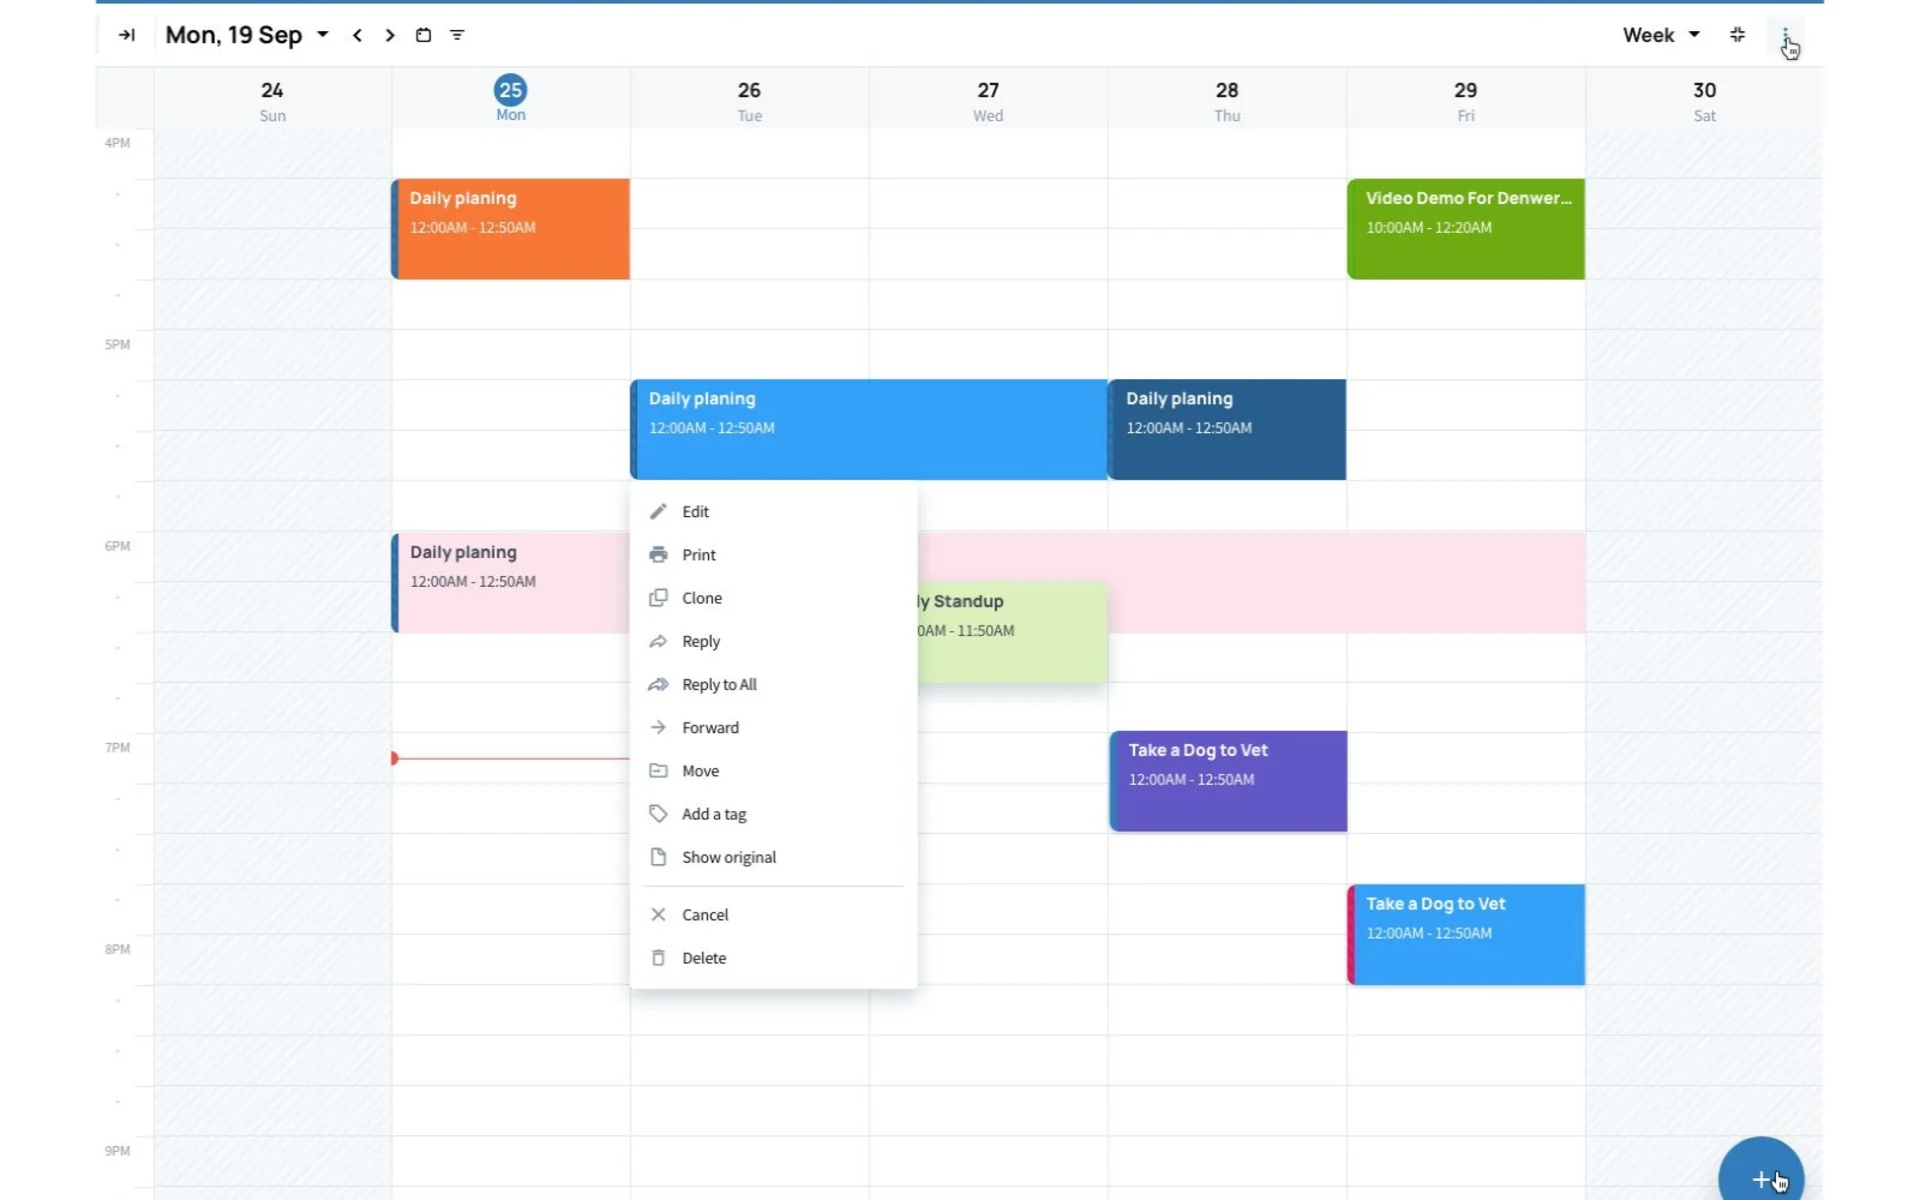Open the blue Take a Dog to Vet event on Friday
The image size is (1920, 1200).
tap(1466, 935)
